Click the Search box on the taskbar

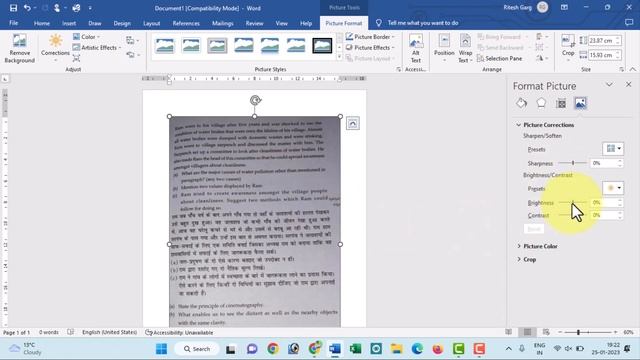[x=197, y=349]
